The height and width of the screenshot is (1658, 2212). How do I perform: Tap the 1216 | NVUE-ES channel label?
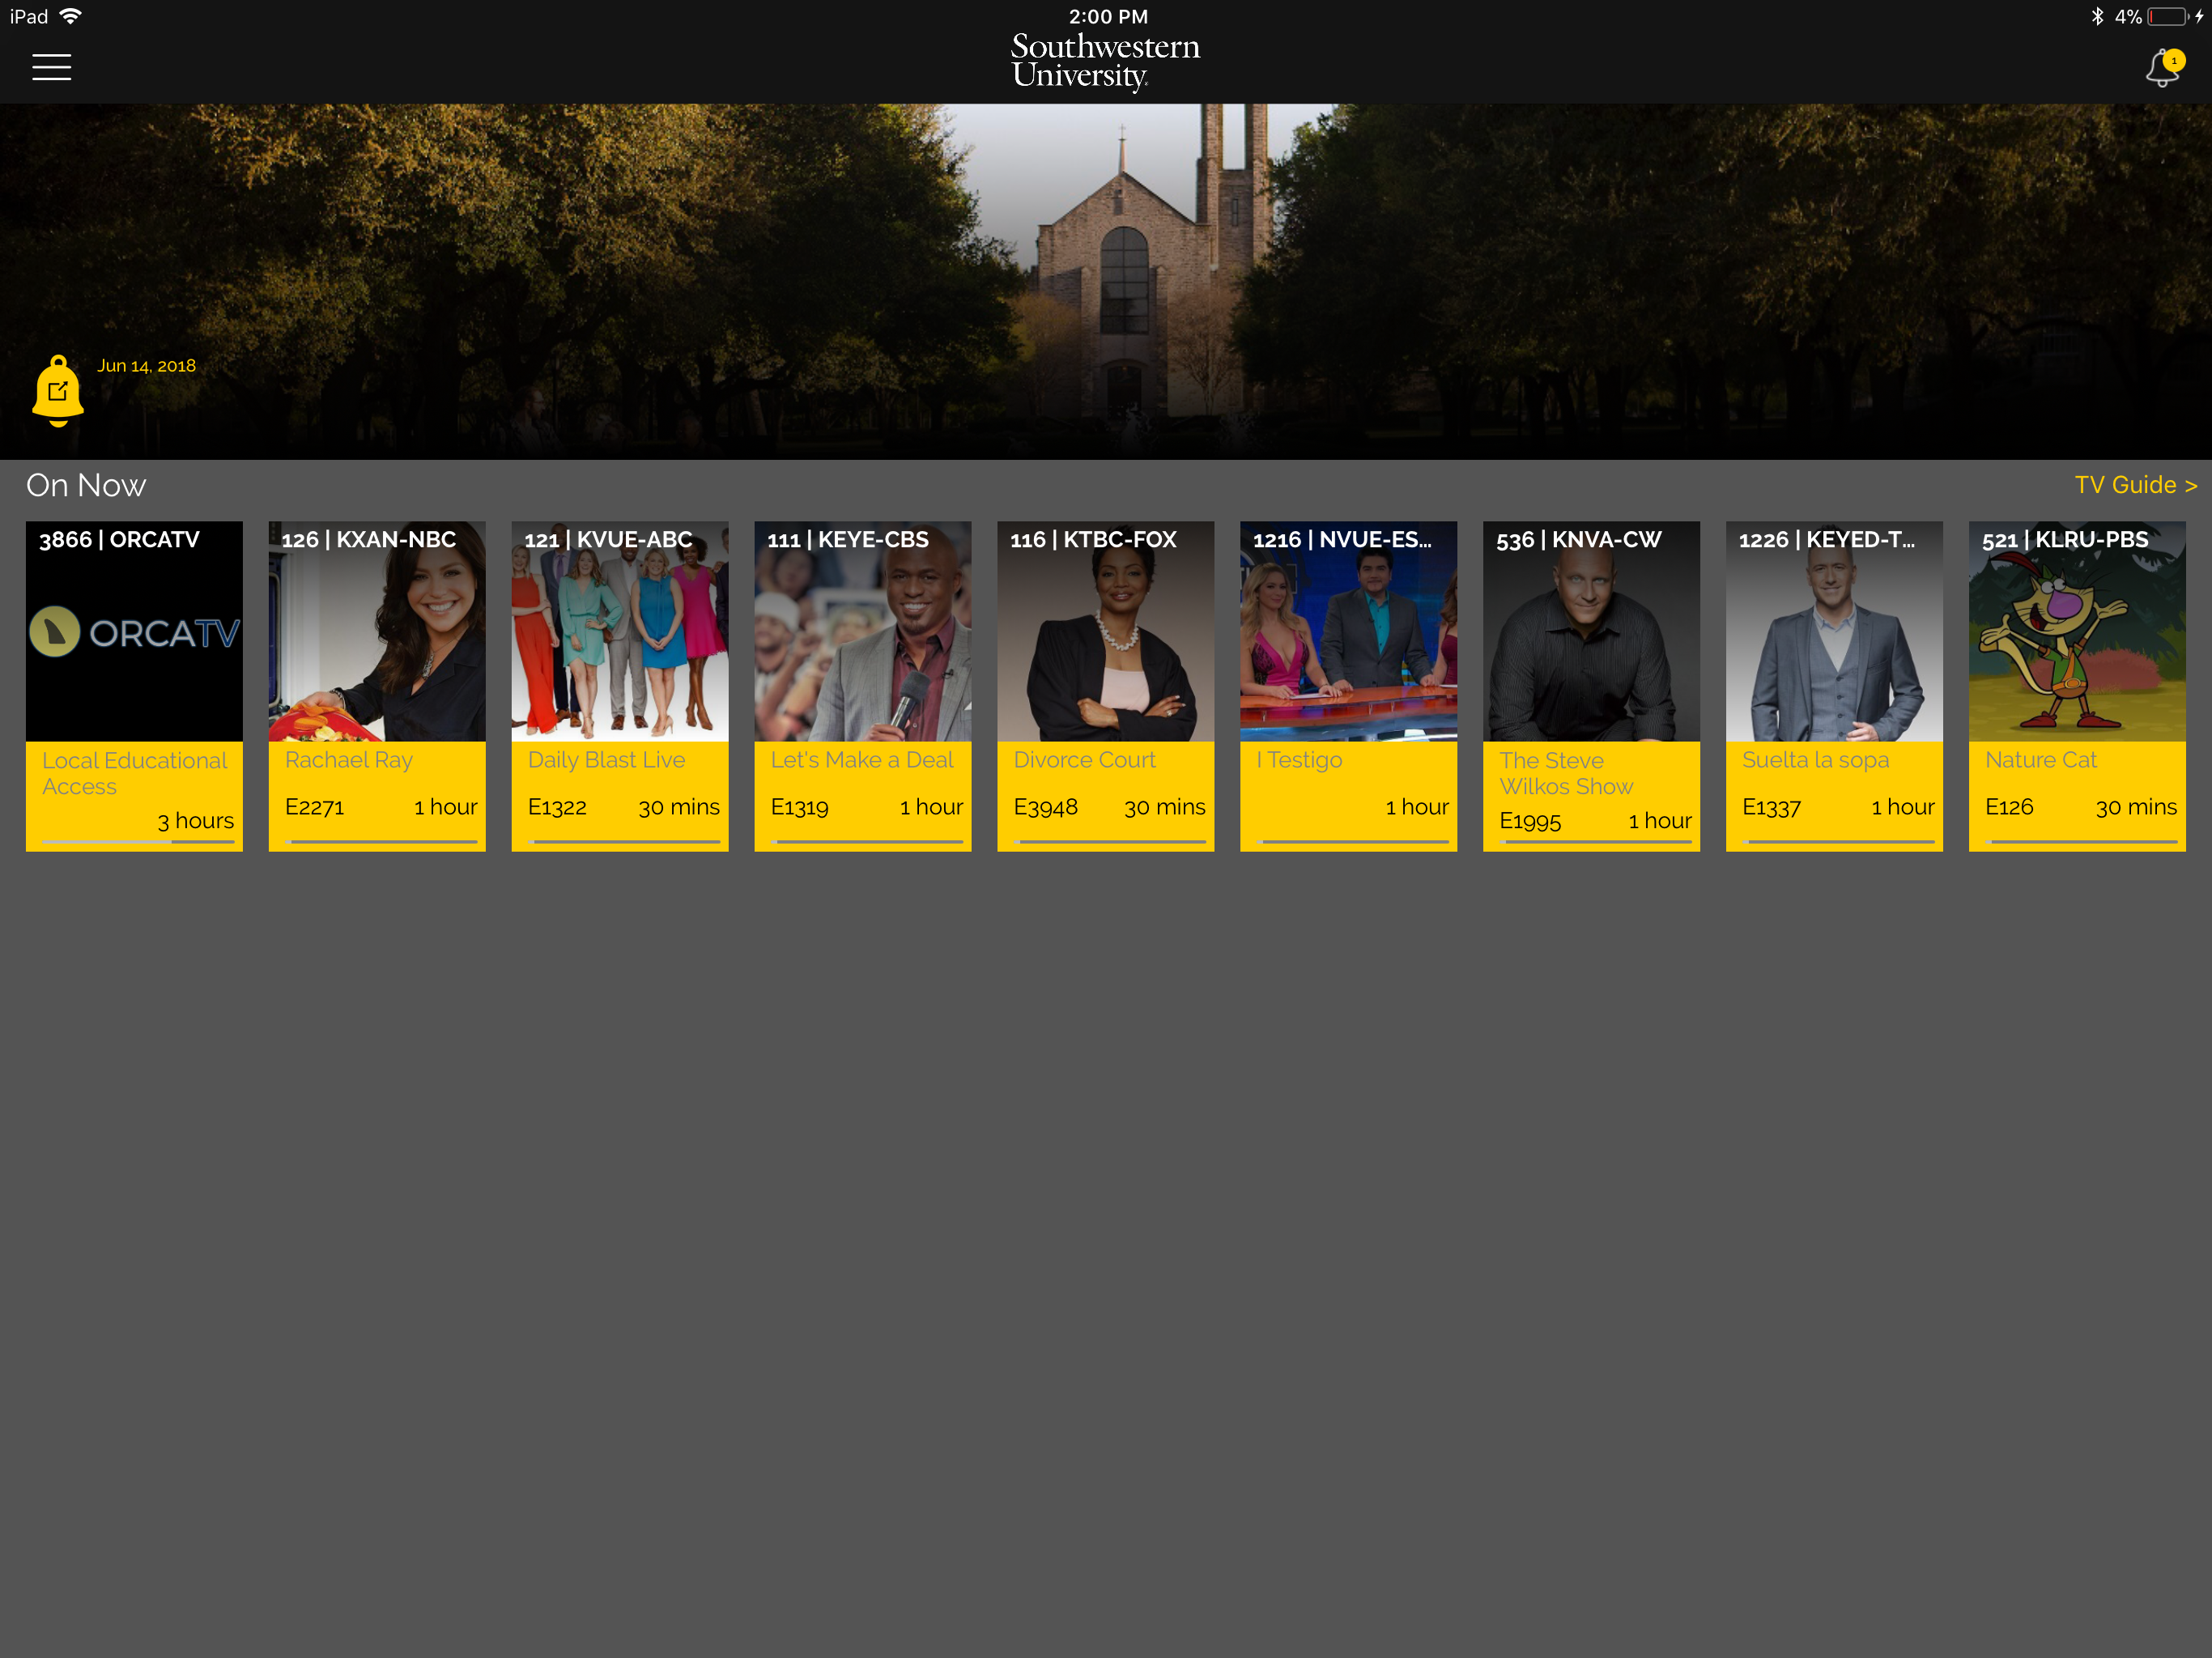point(1343,540)
